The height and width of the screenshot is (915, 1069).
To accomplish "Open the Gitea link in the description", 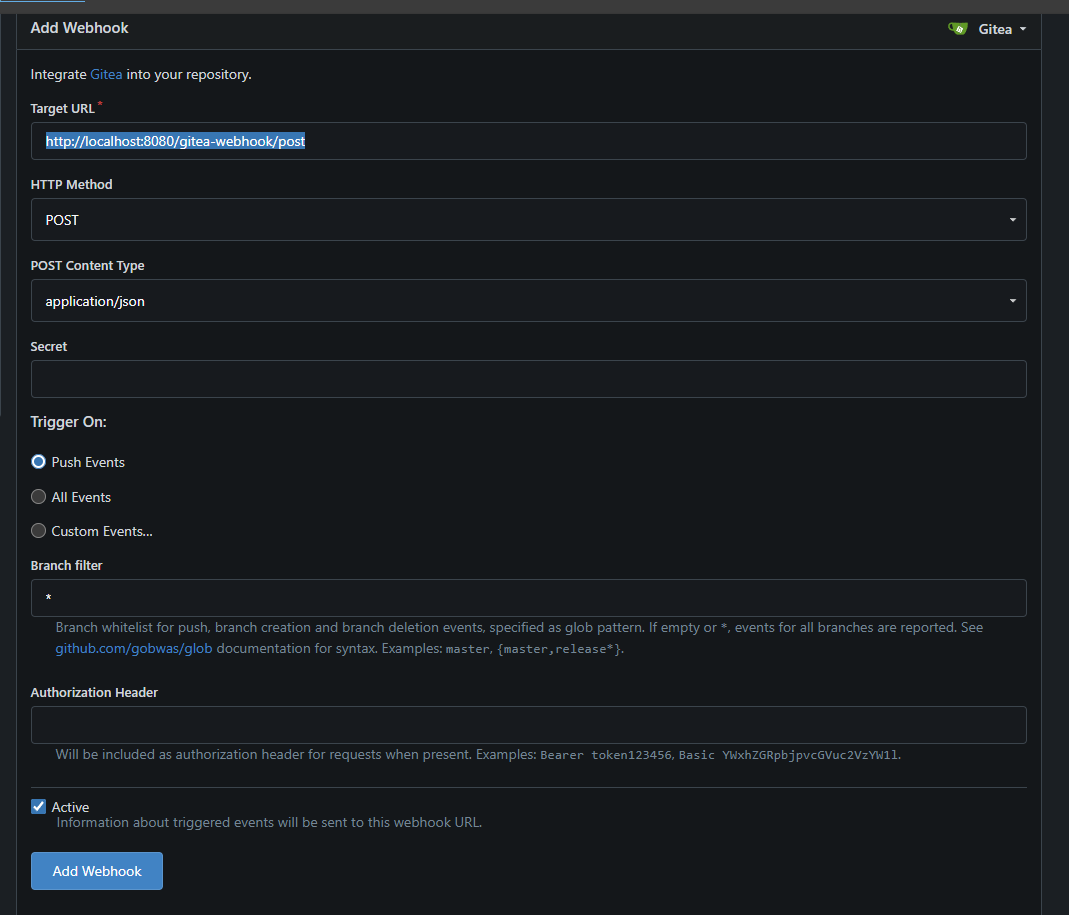I will click(106, 75).
